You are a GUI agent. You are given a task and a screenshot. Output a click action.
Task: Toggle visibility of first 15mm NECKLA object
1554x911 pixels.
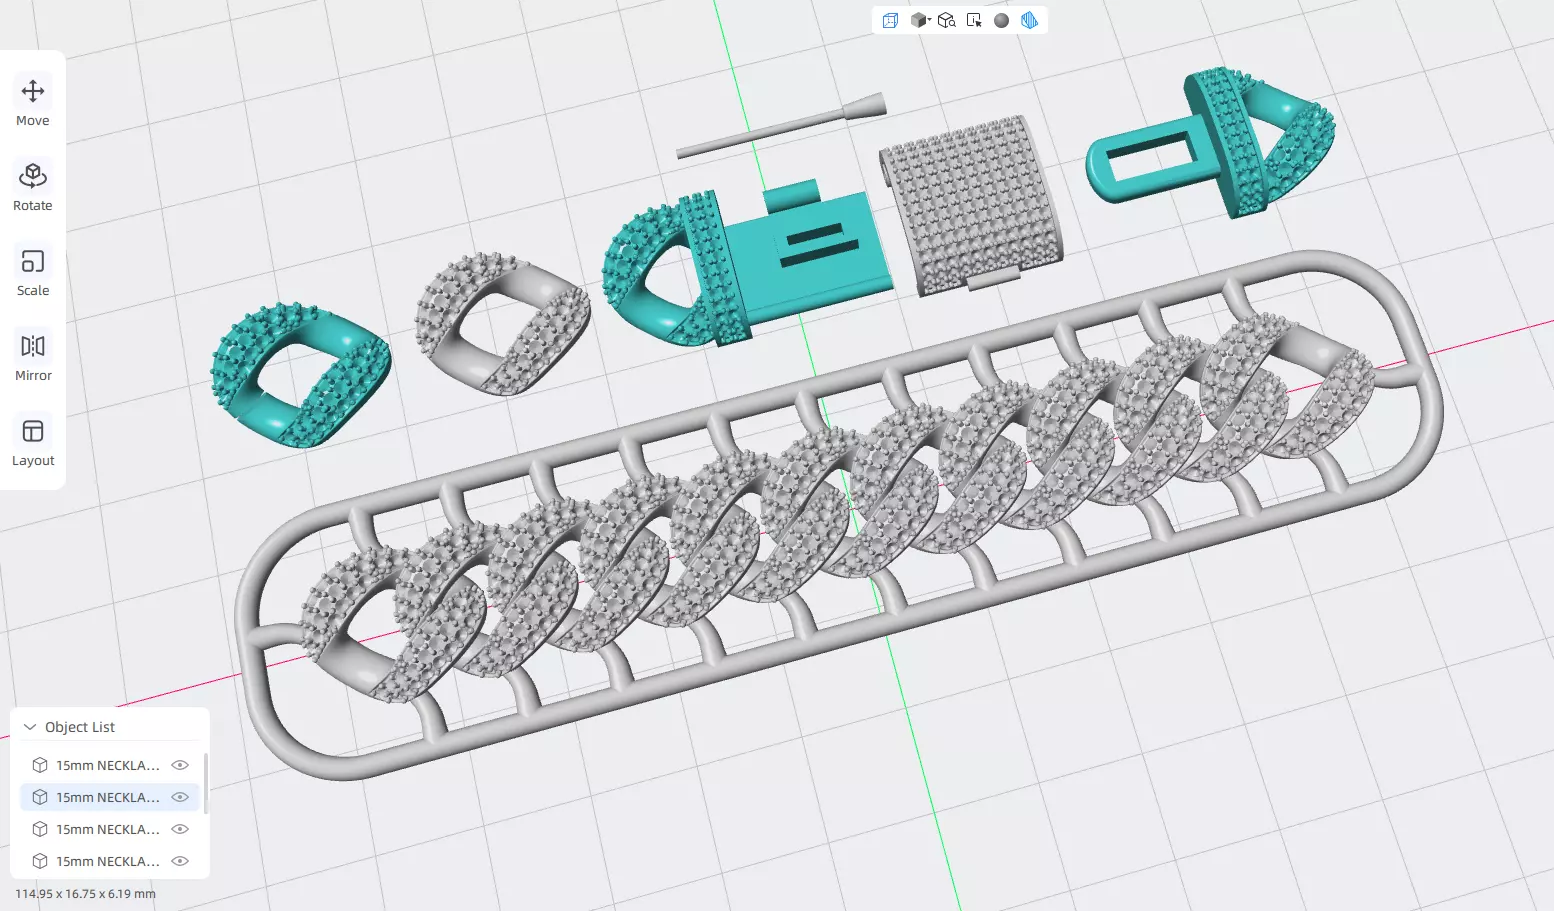(x=180, y=765)
